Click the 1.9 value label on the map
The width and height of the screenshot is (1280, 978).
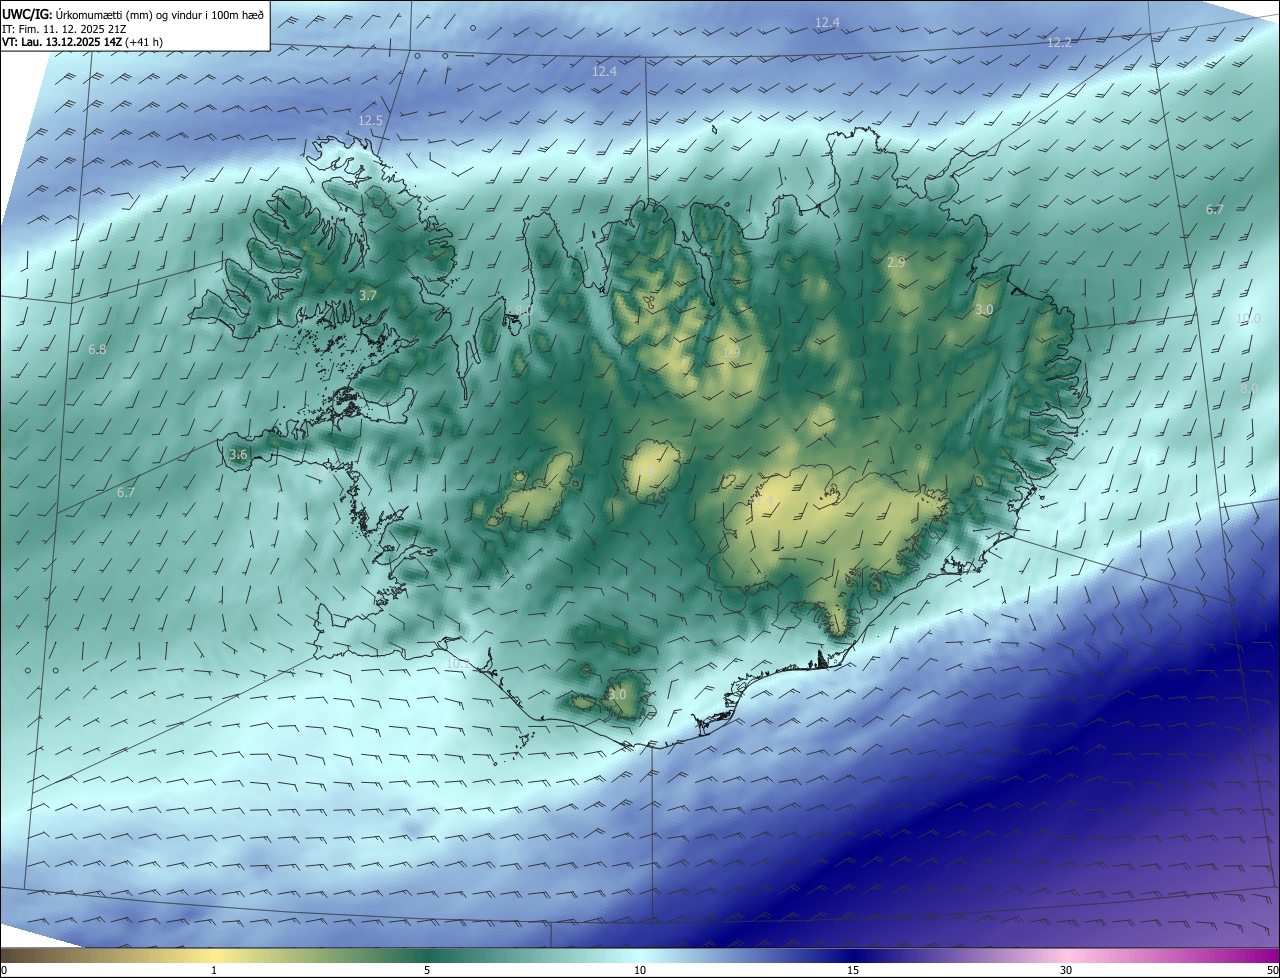click(x=731, y=352)
